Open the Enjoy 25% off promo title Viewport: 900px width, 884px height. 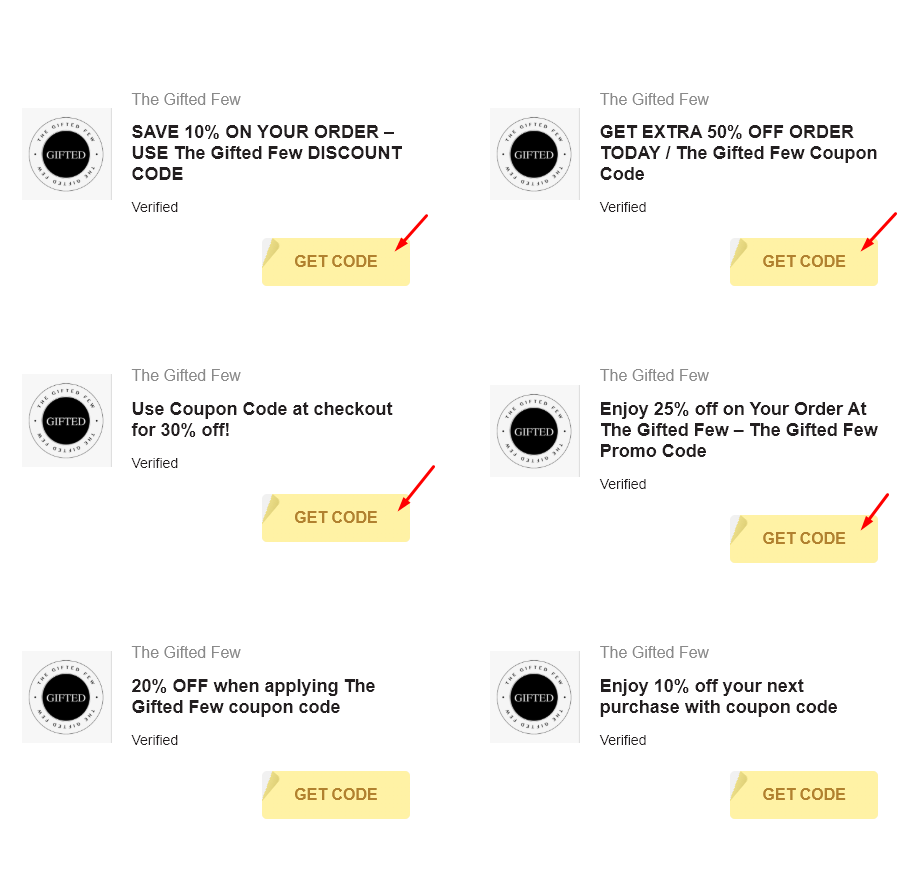(738, 429)
